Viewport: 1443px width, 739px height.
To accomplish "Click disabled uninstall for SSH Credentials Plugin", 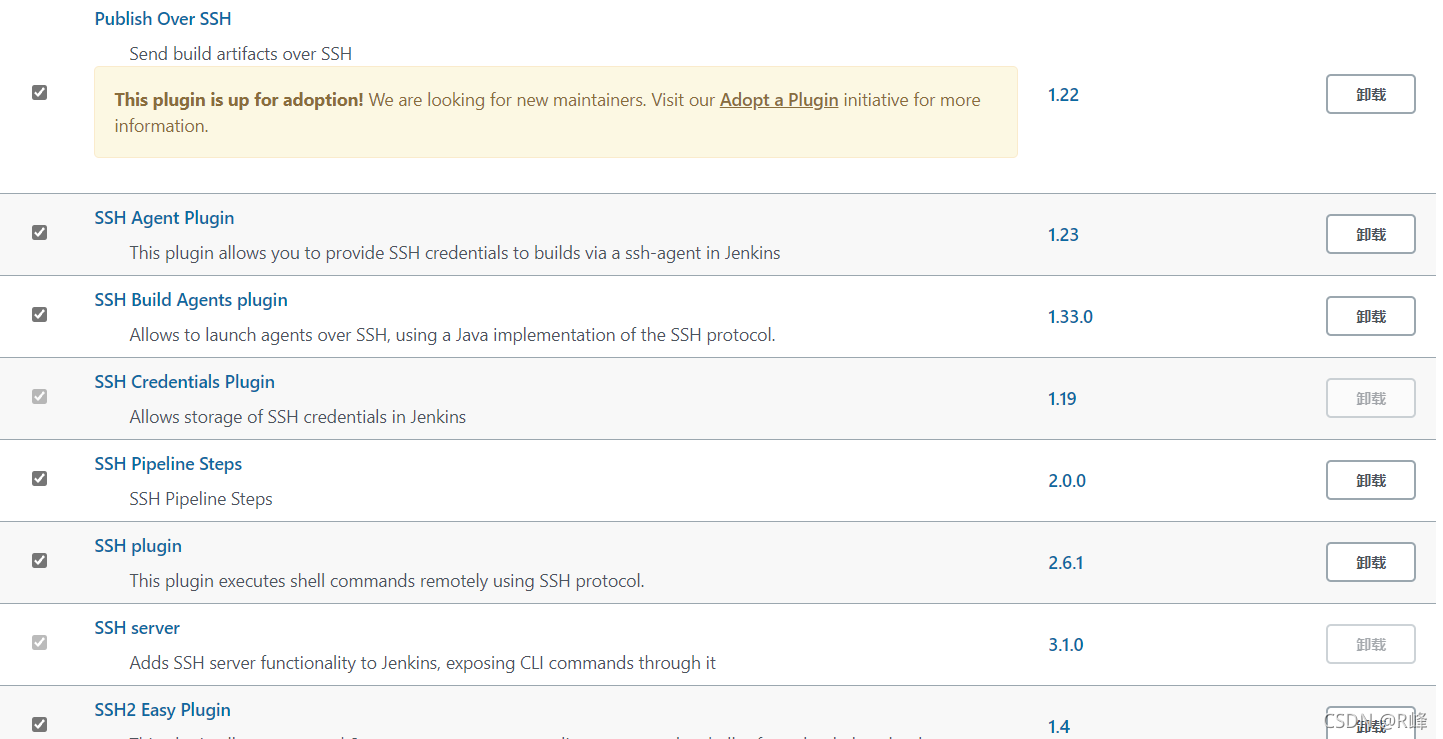I will click(1371, 398).
